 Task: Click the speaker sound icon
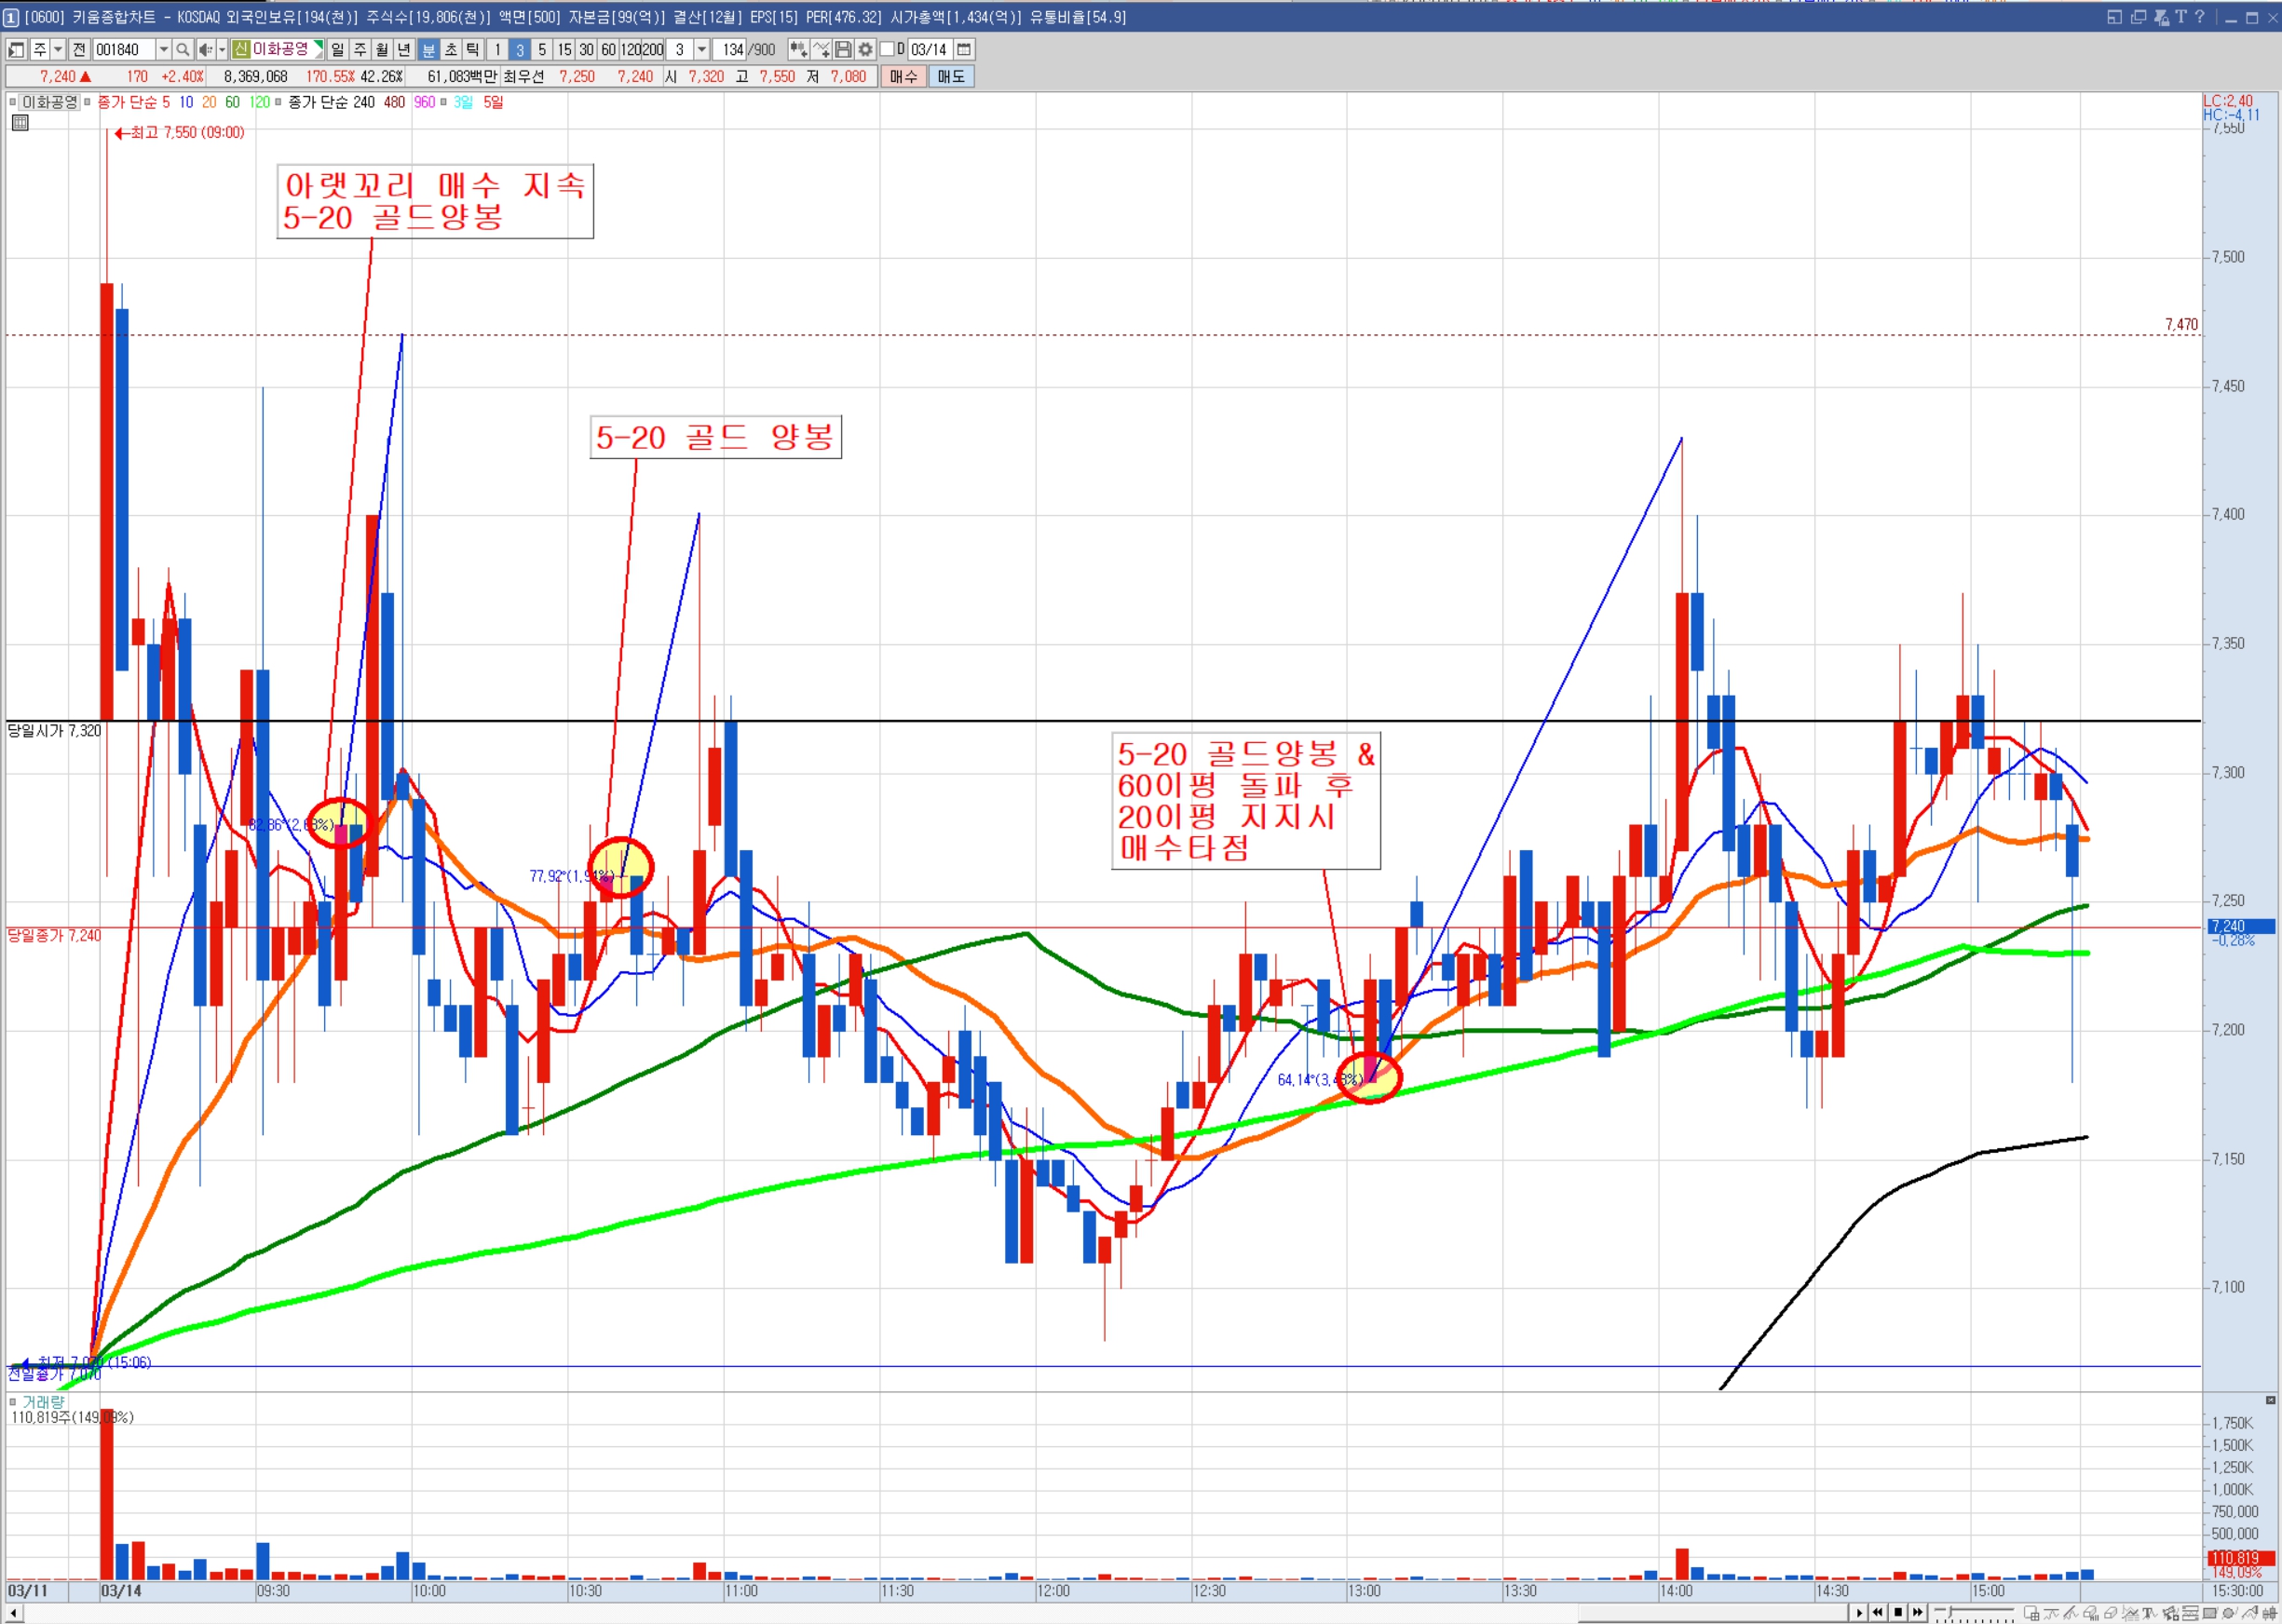coord(205,49)
